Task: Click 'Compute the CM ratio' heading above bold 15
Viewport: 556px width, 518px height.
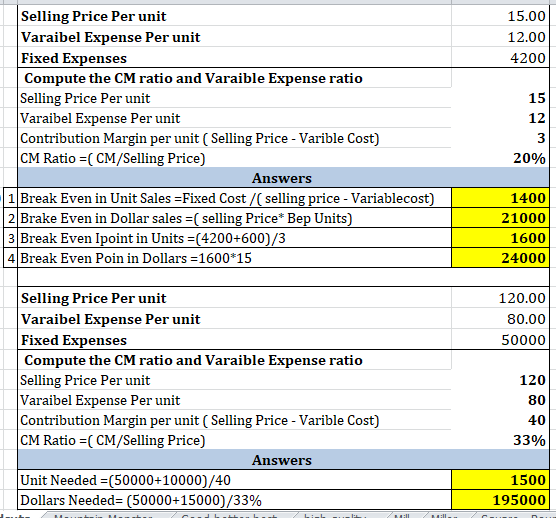Action: (x=193, y=78)
